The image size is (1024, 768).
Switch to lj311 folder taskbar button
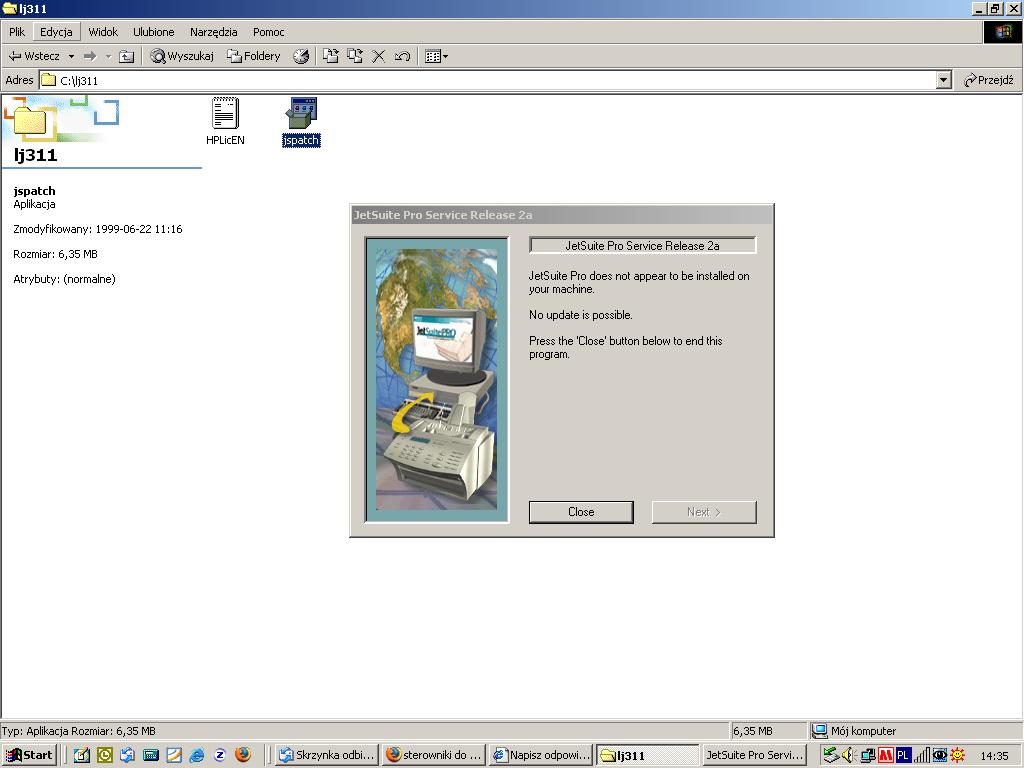pyautogui.click(x=648, y=755)
